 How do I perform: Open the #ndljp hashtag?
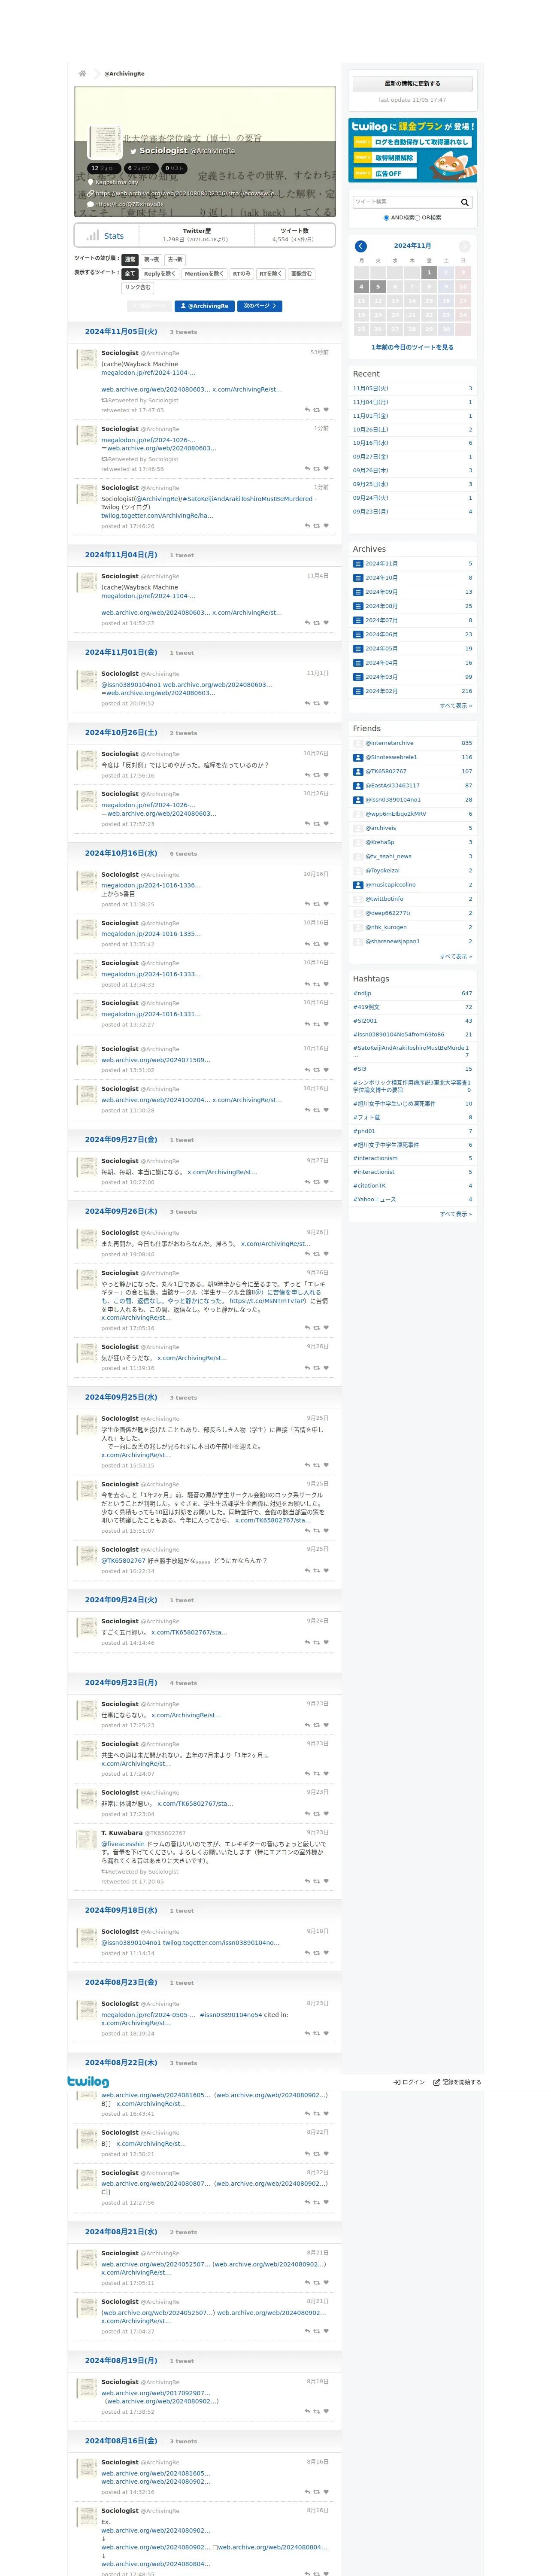[x=362, y=993]
